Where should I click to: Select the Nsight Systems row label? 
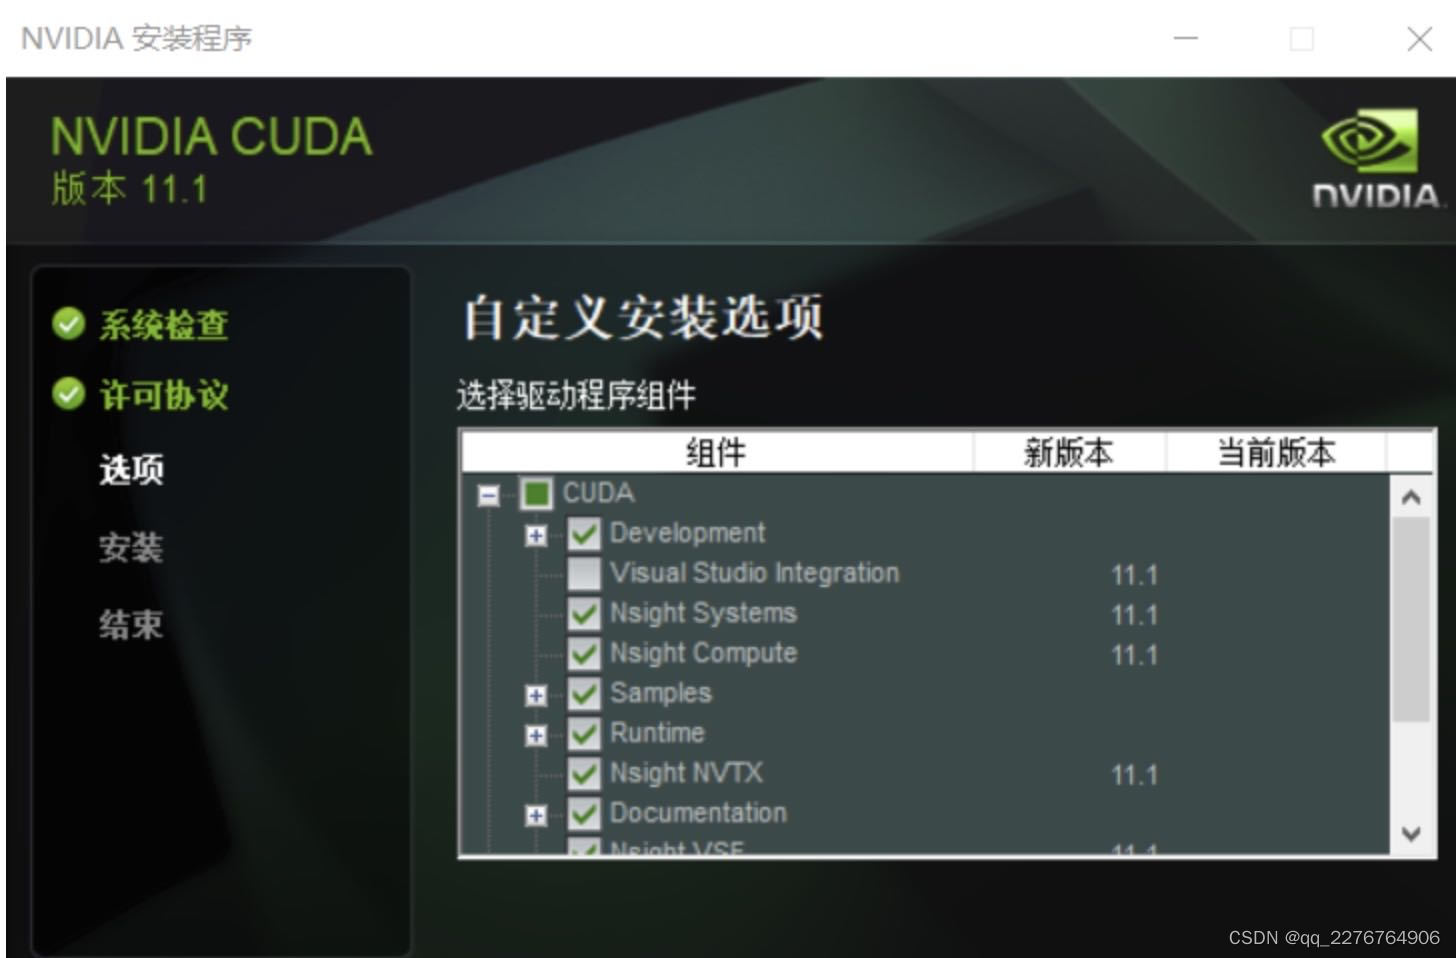click(703, 613)
